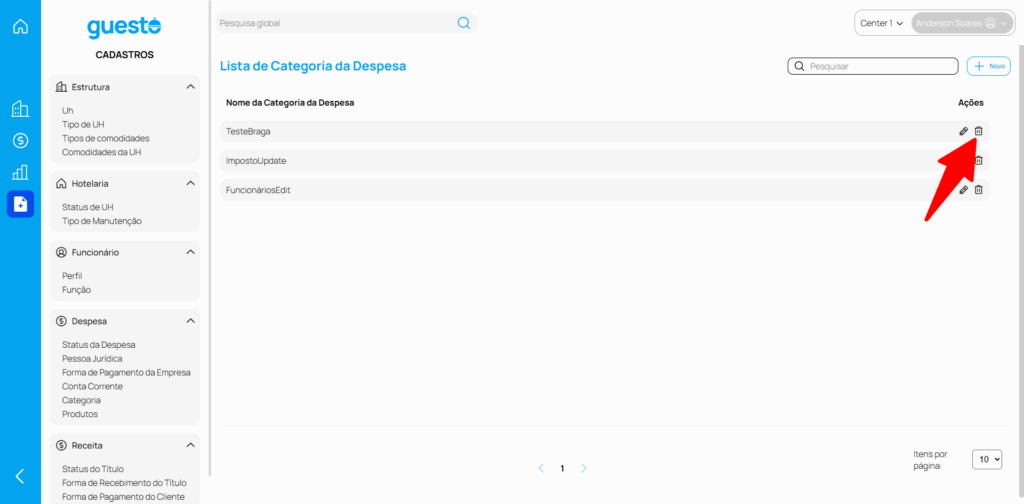Collapse the Despesa section
This screenshot has width=1024, height=504.
[190, 321]
